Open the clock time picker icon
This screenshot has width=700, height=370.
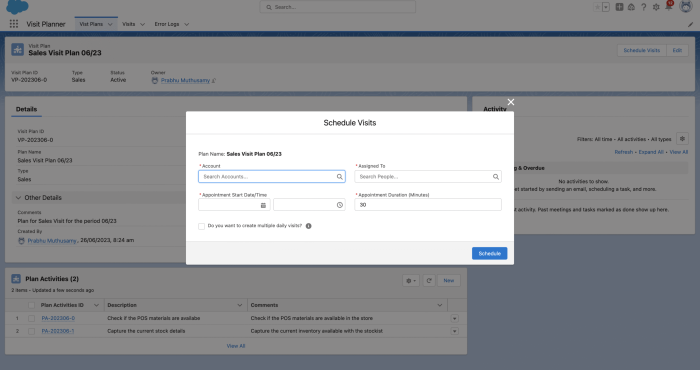[x=340, y=205]
